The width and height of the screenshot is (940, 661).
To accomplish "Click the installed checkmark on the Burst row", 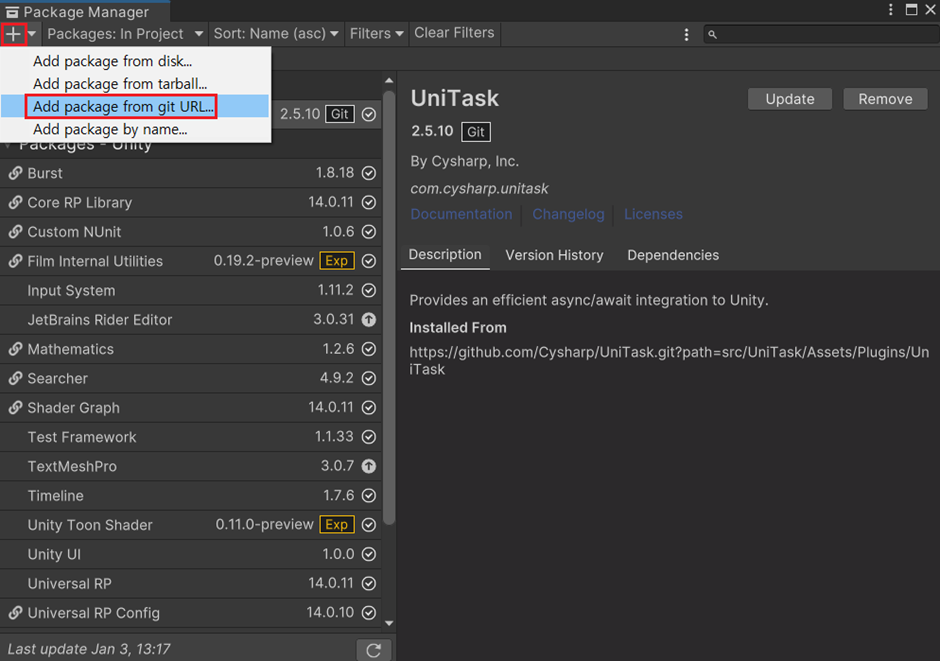I will (x=369, y=173).
